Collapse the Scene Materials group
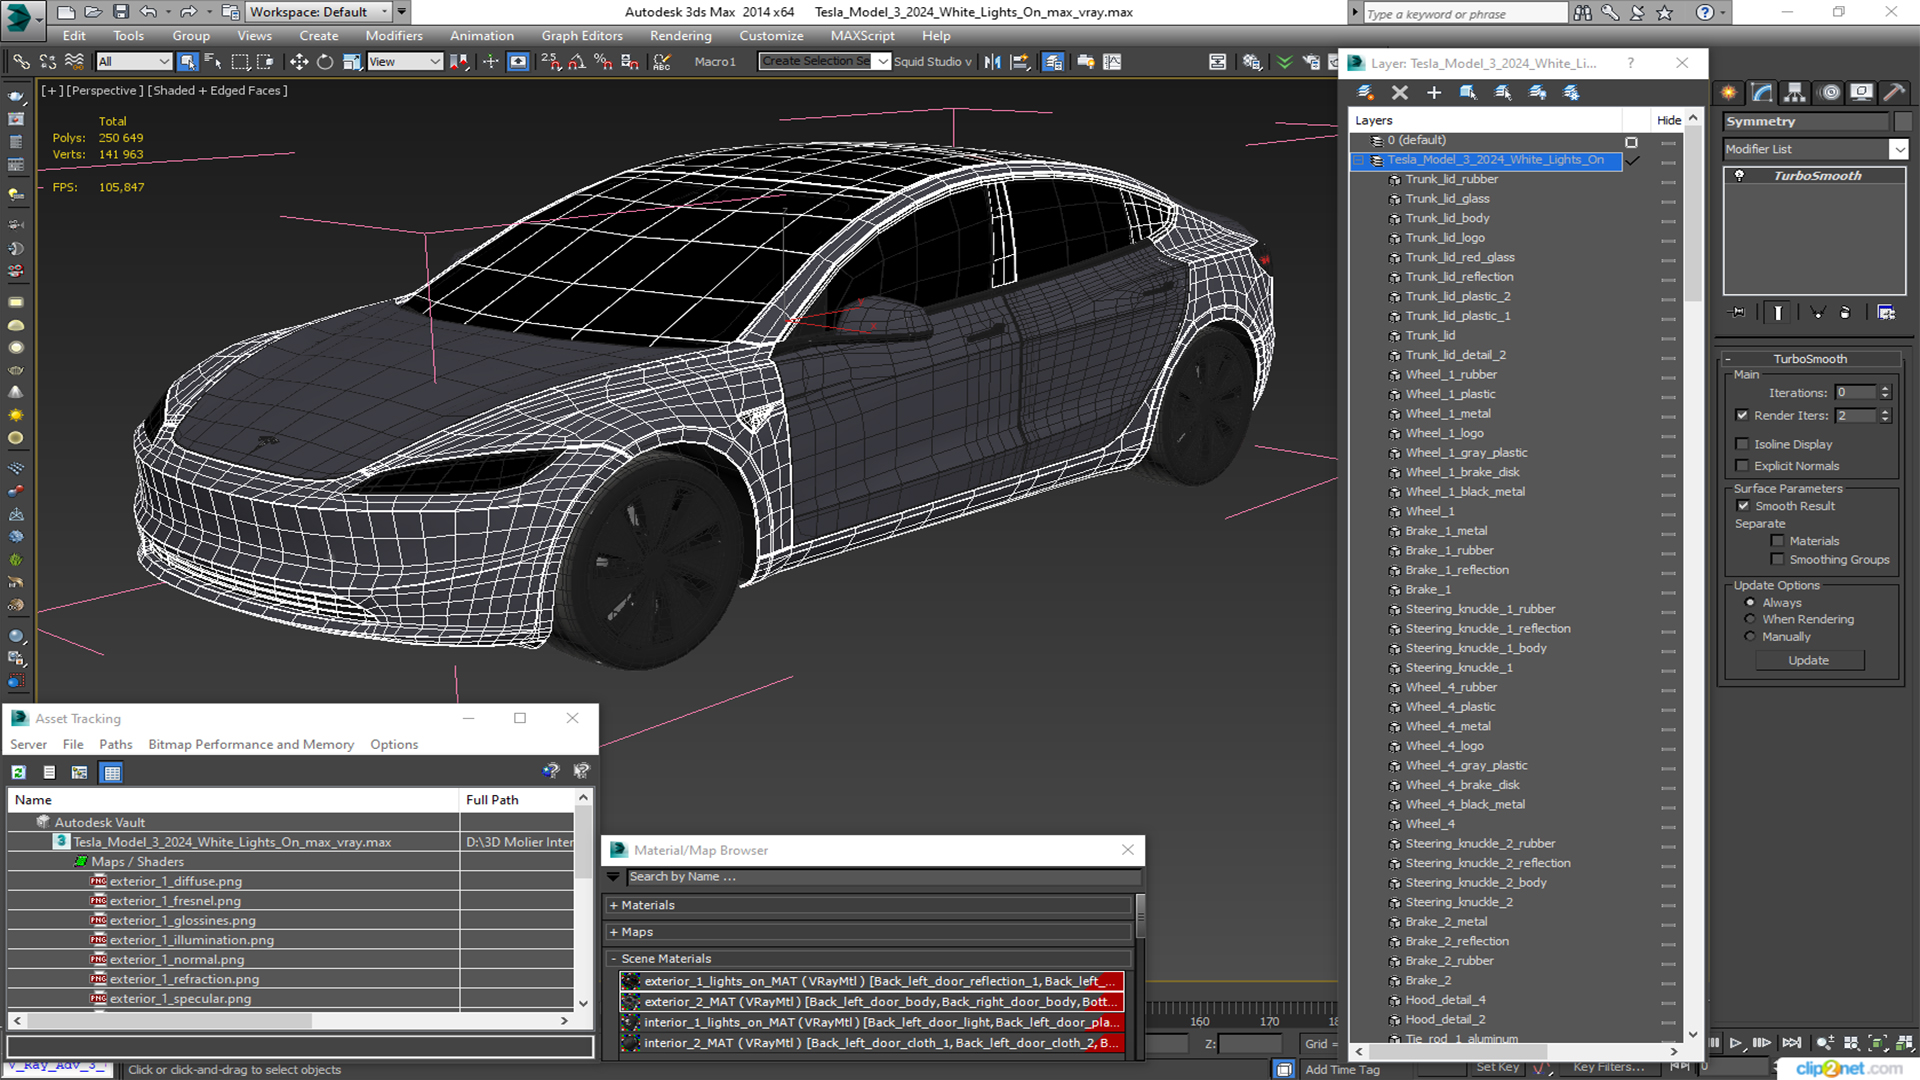 (868, 959)
